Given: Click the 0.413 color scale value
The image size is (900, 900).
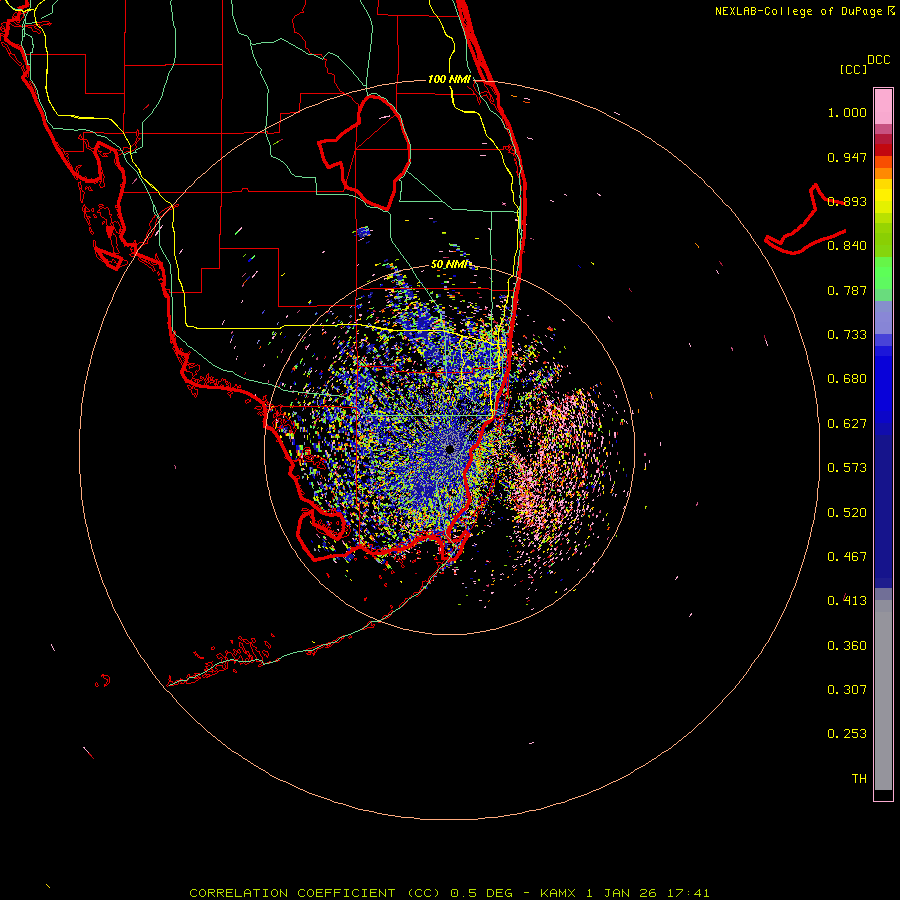Looking at the screenshot, I should coord(847,601).
